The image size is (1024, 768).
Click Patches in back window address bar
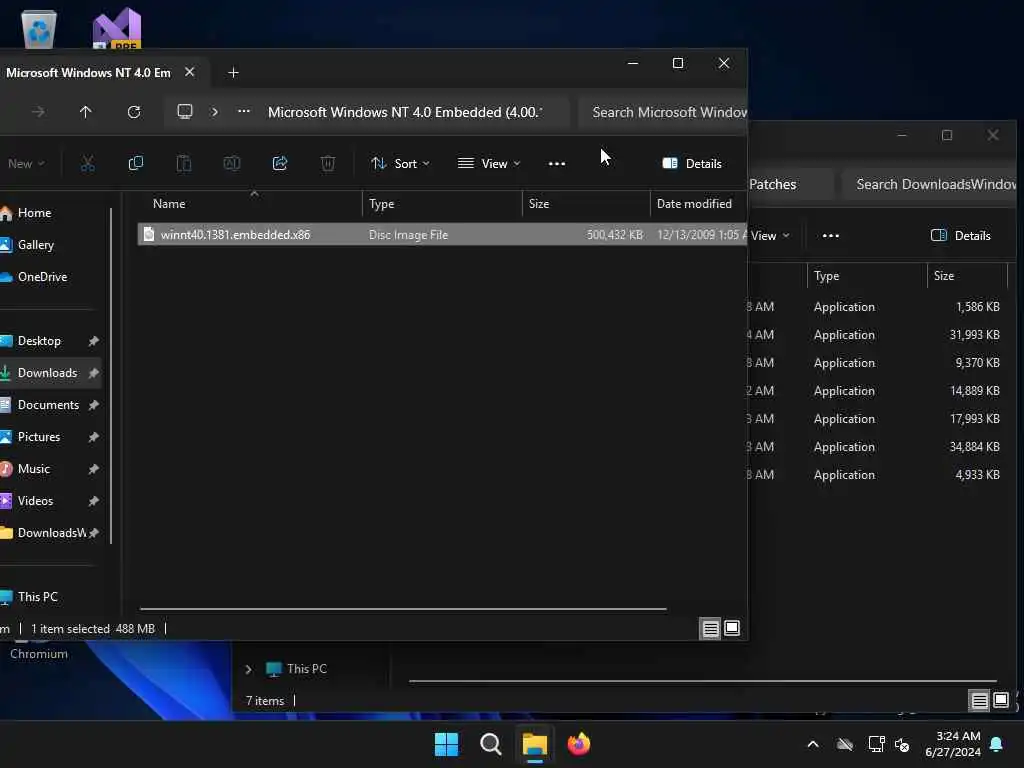(x=773, y=184)
